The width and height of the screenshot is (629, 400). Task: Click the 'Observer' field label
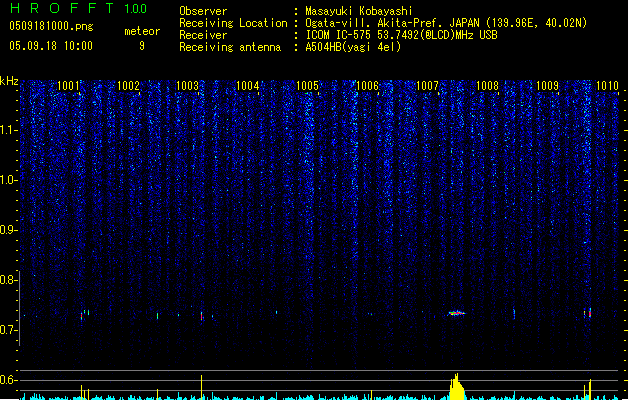203,11
